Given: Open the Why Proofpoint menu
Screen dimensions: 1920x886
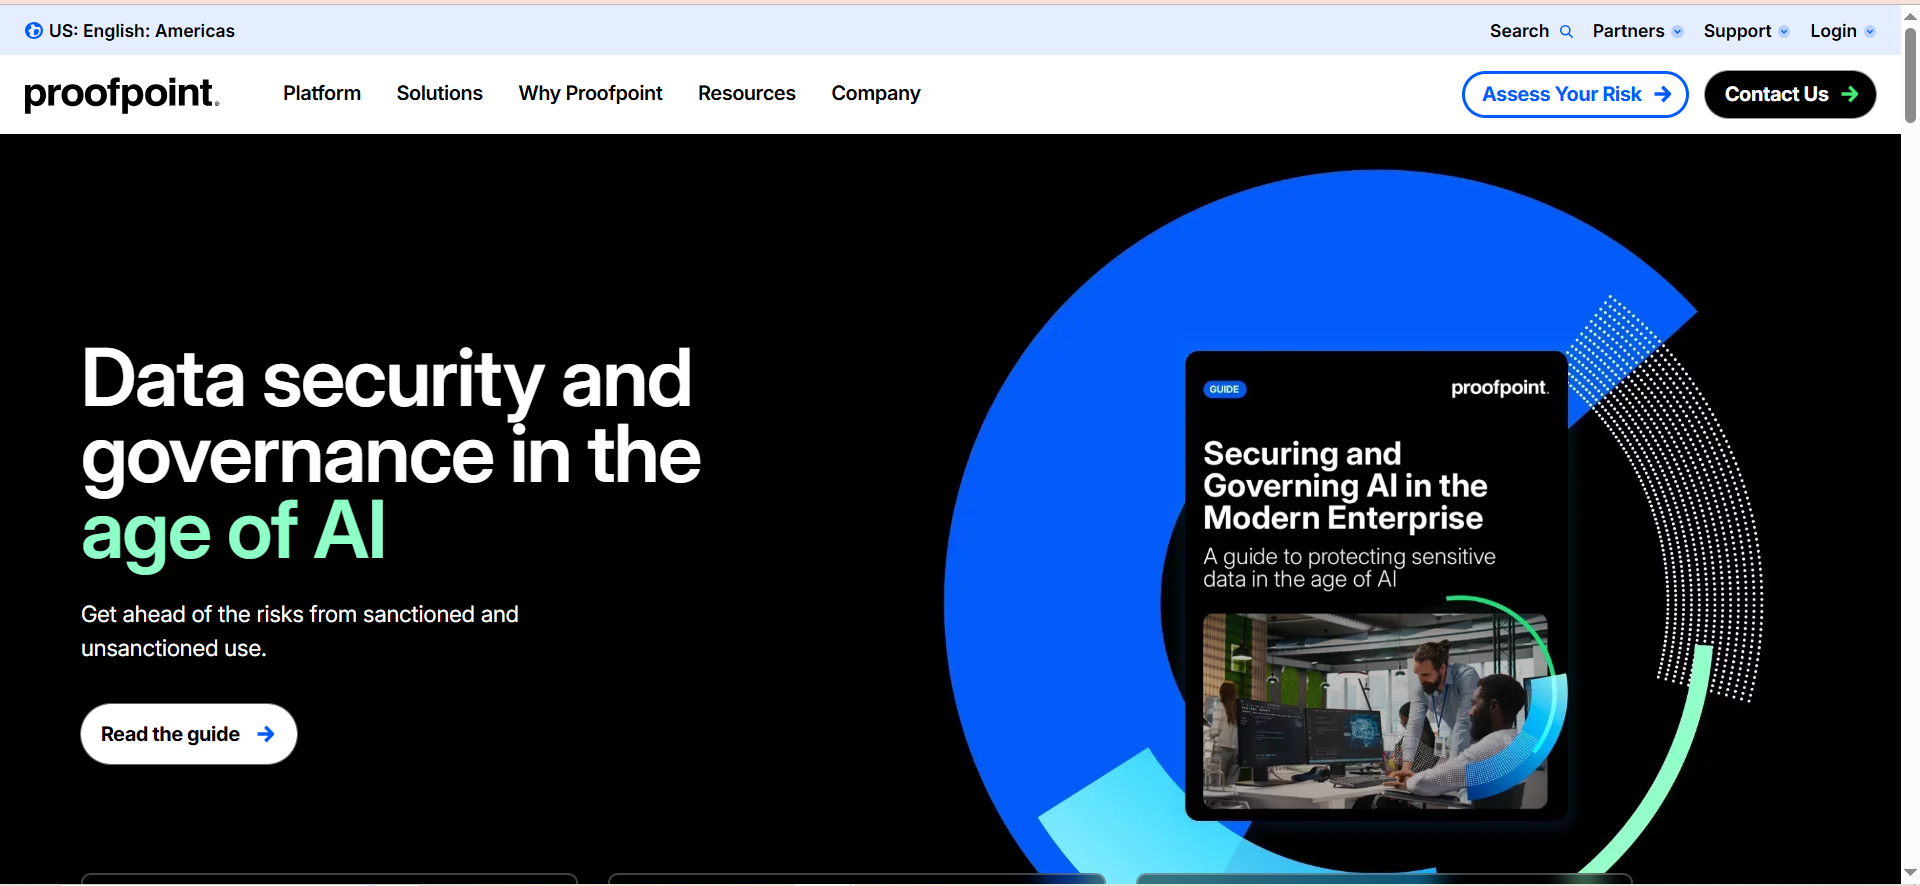Looking at the screenshot, I should tap(591, 93).
